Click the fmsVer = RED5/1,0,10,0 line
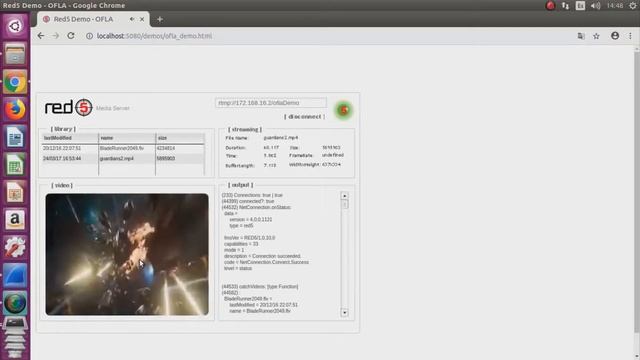The width and height of the screenshot is (640, 360). pos(249,238)
